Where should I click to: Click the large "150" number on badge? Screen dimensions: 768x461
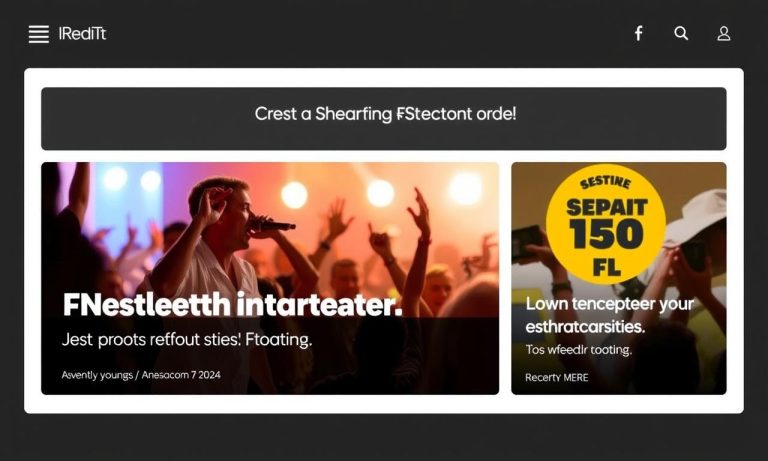coord(606,234)
